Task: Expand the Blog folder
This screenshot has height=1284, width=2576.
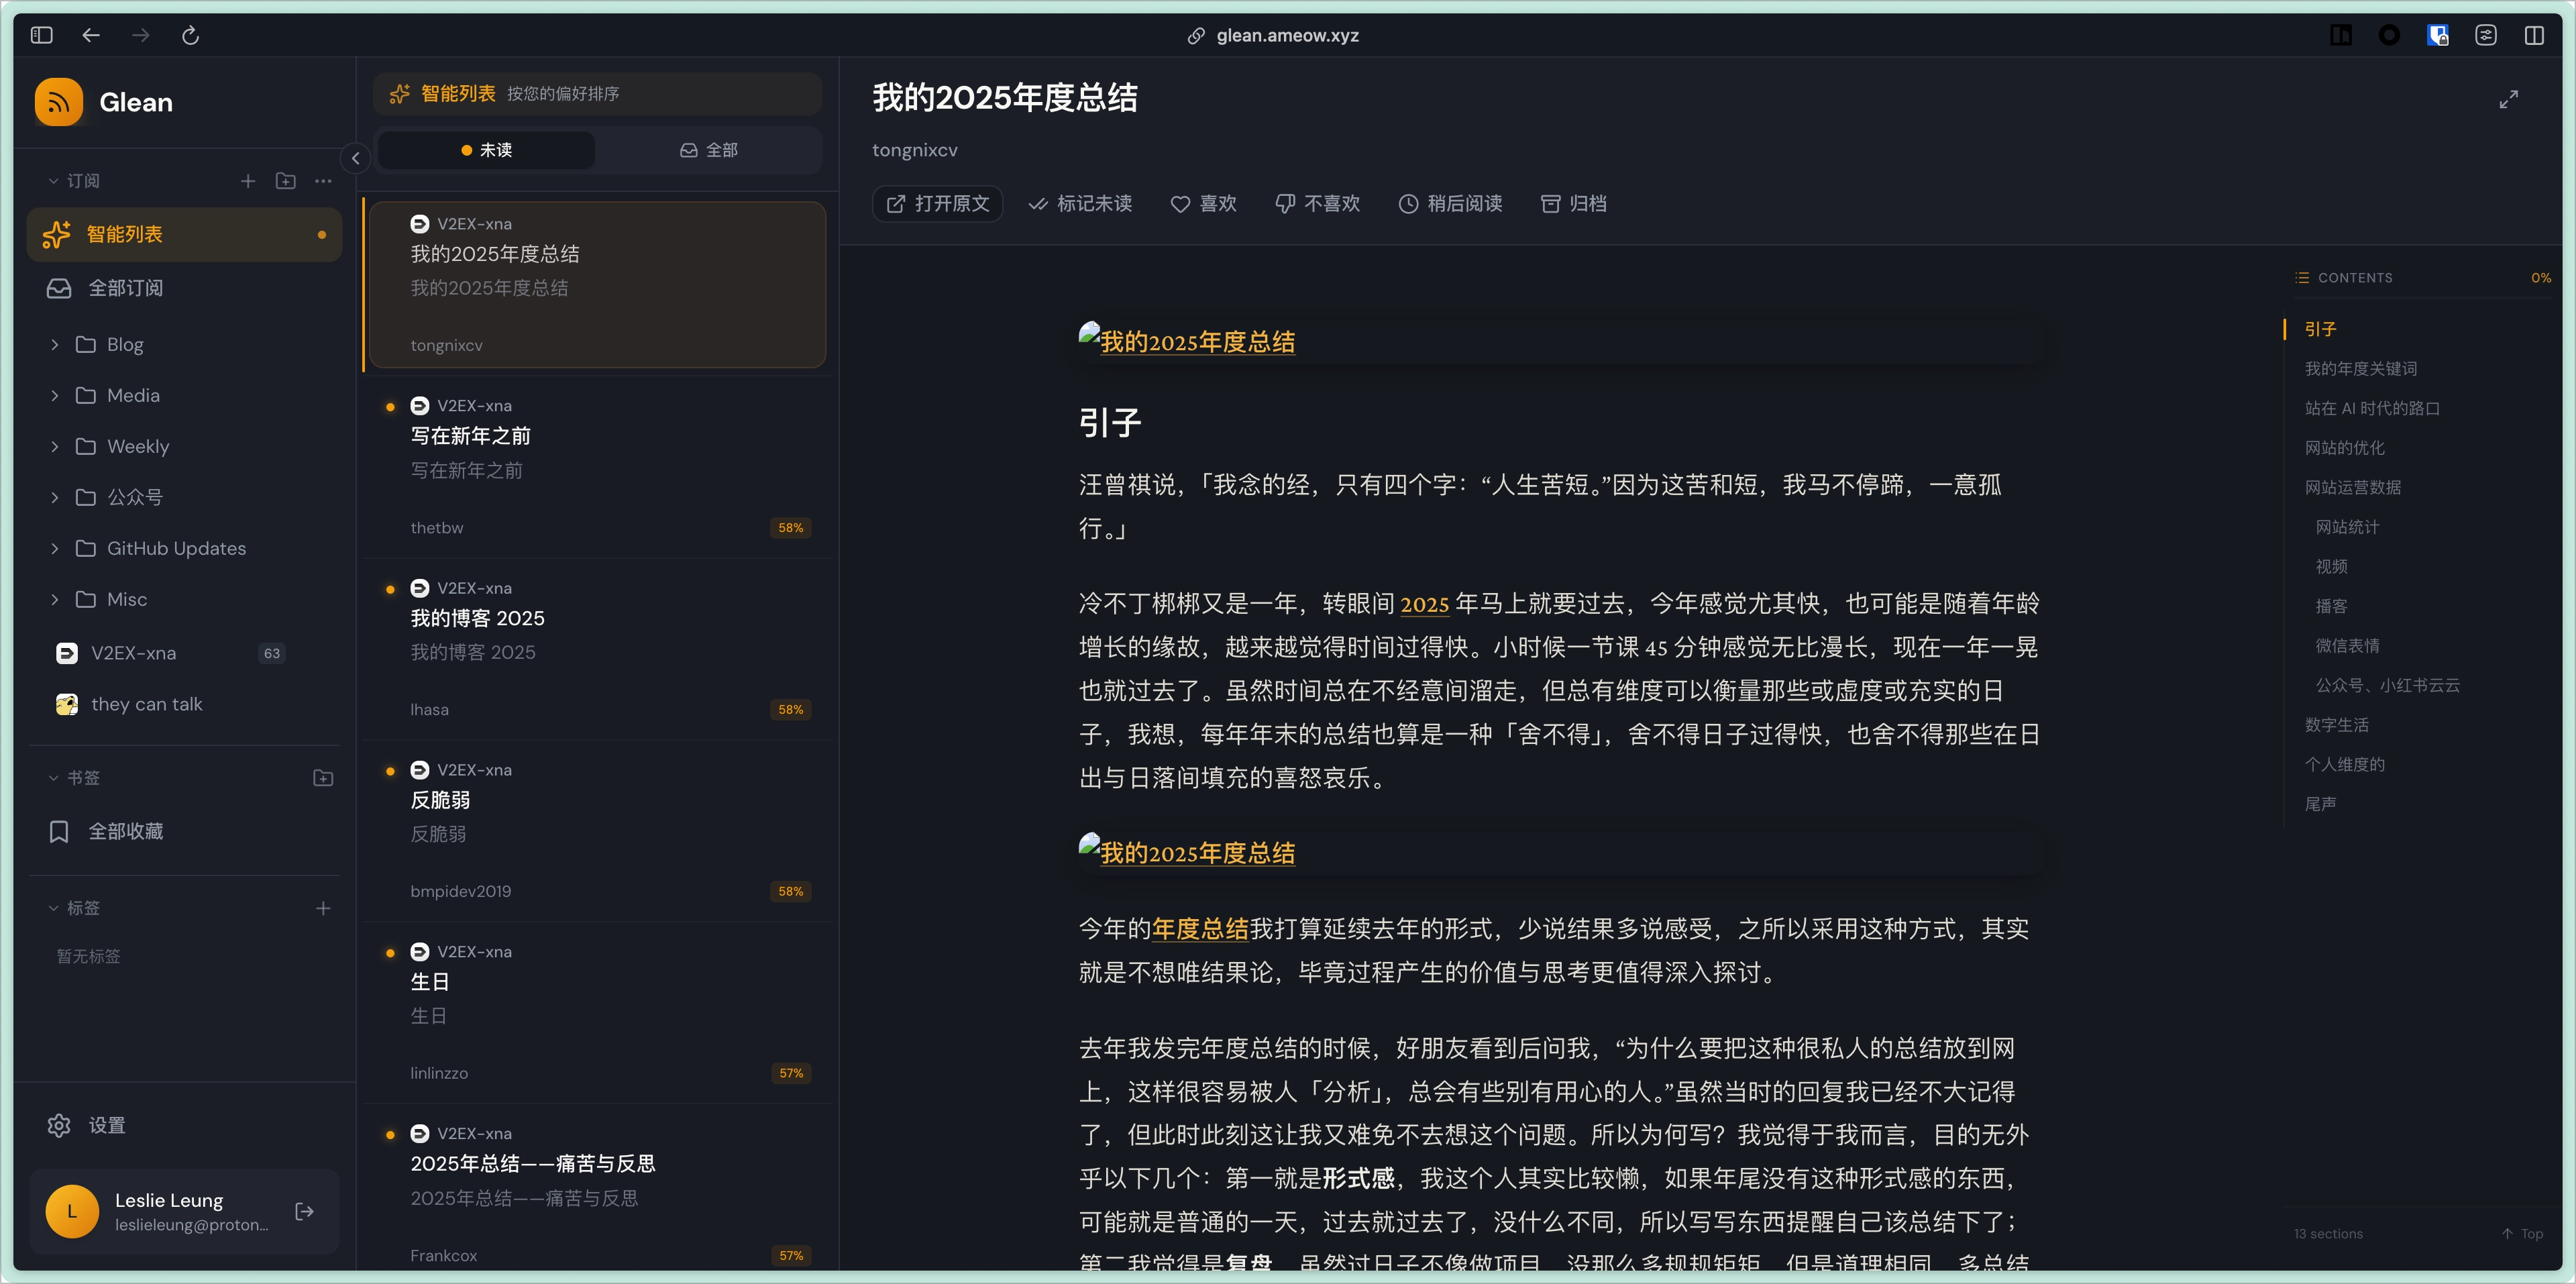Action: coord(54,345)
